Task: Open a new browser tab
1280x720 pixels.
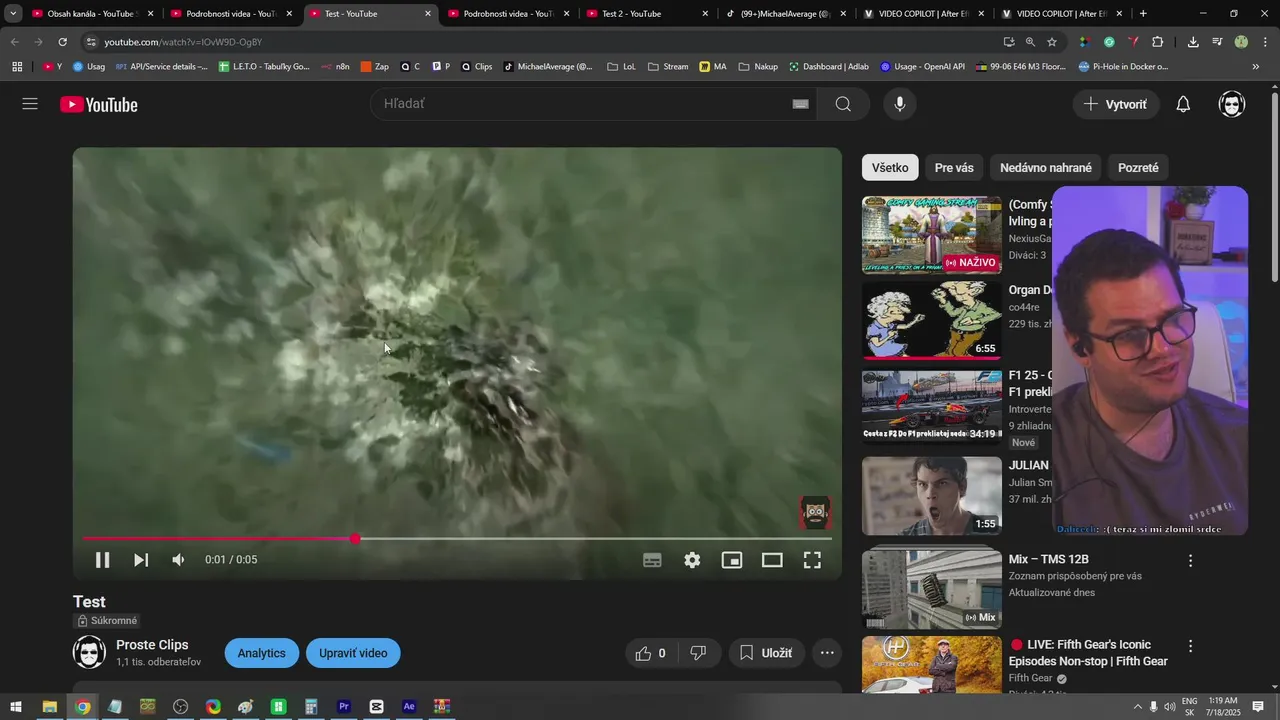Action: click(x=1143, y=14)
